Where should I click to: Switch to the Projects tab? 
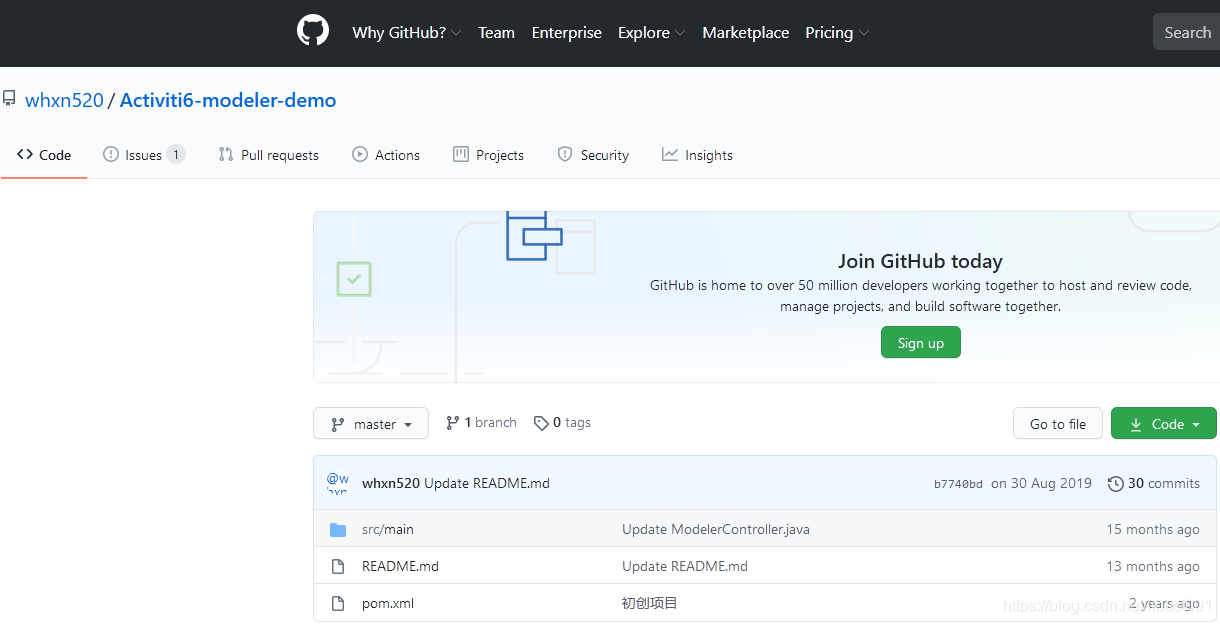[488, 154]
